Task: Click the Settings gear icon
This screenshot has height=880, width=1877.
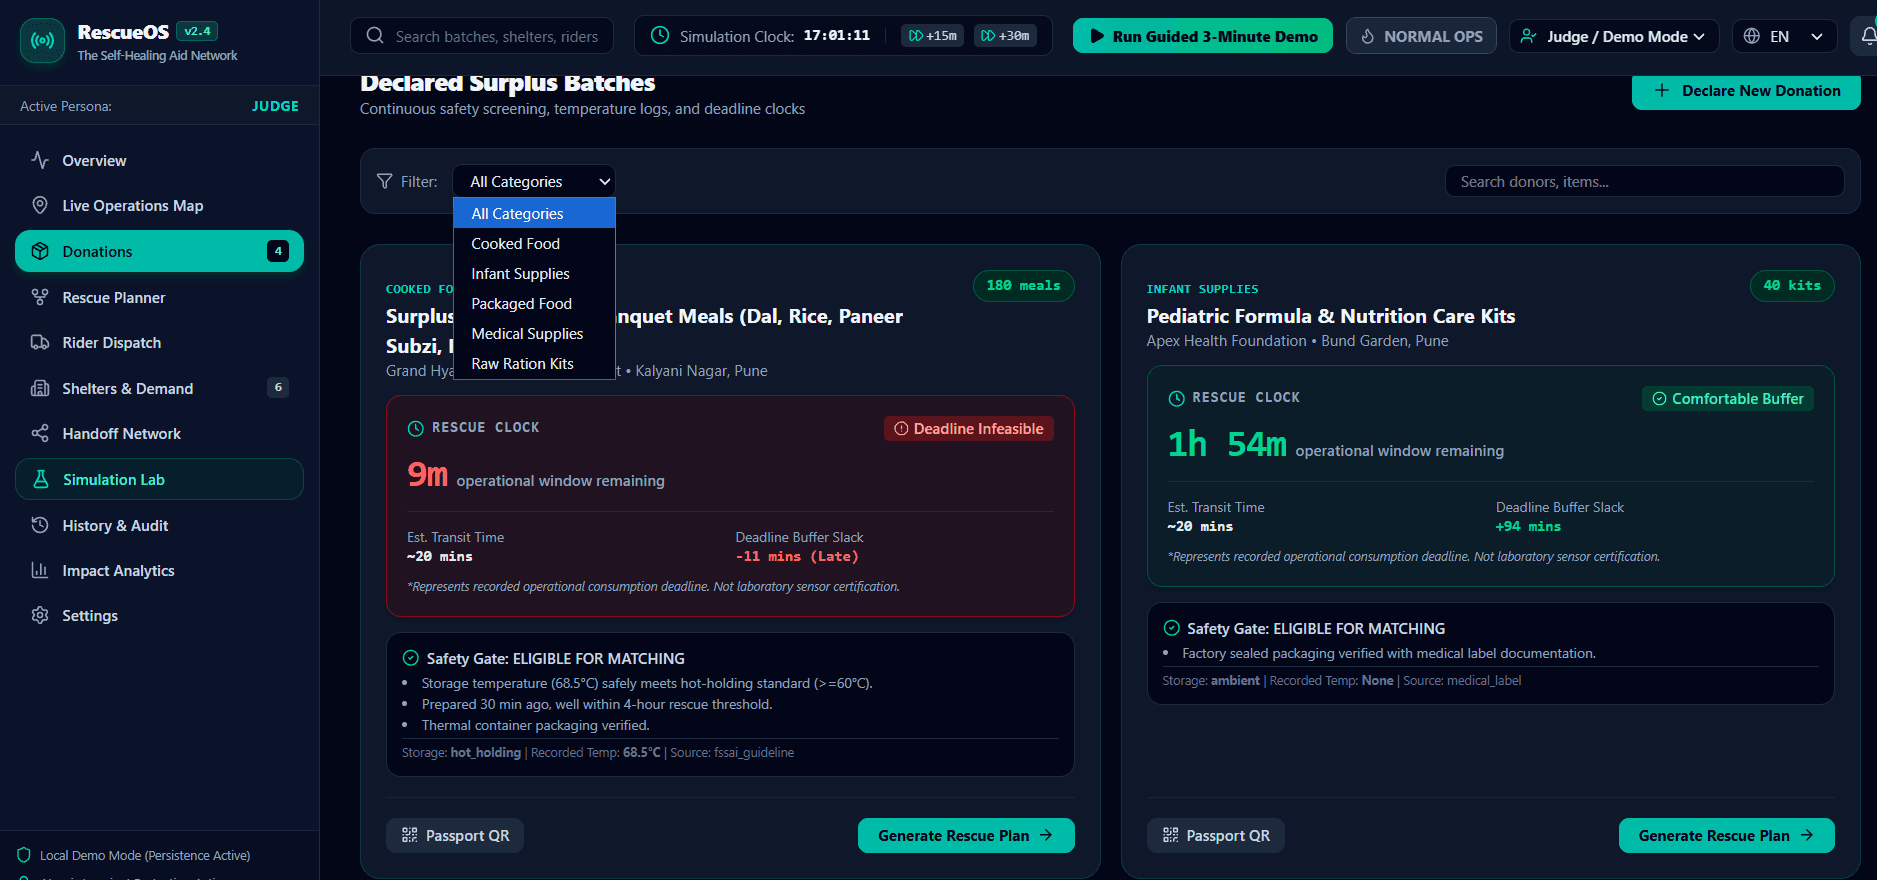Action: coord(40,615)
